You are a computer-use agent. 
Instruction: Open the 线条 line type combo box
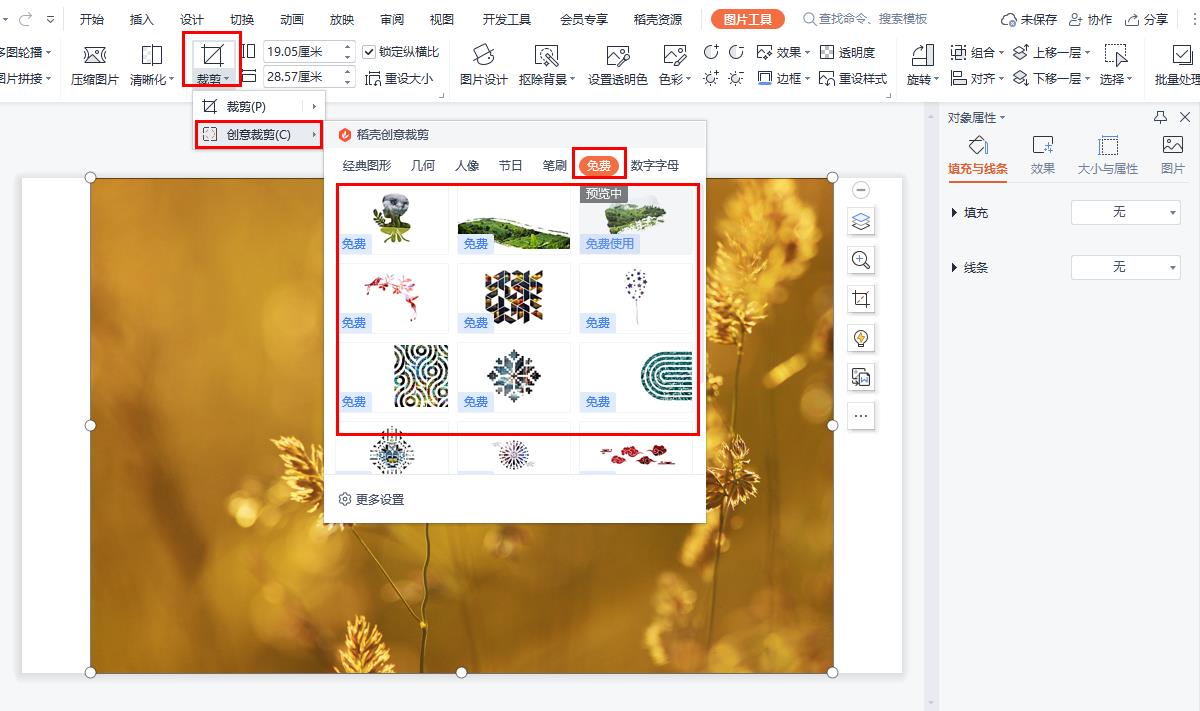coord(1126,267)
